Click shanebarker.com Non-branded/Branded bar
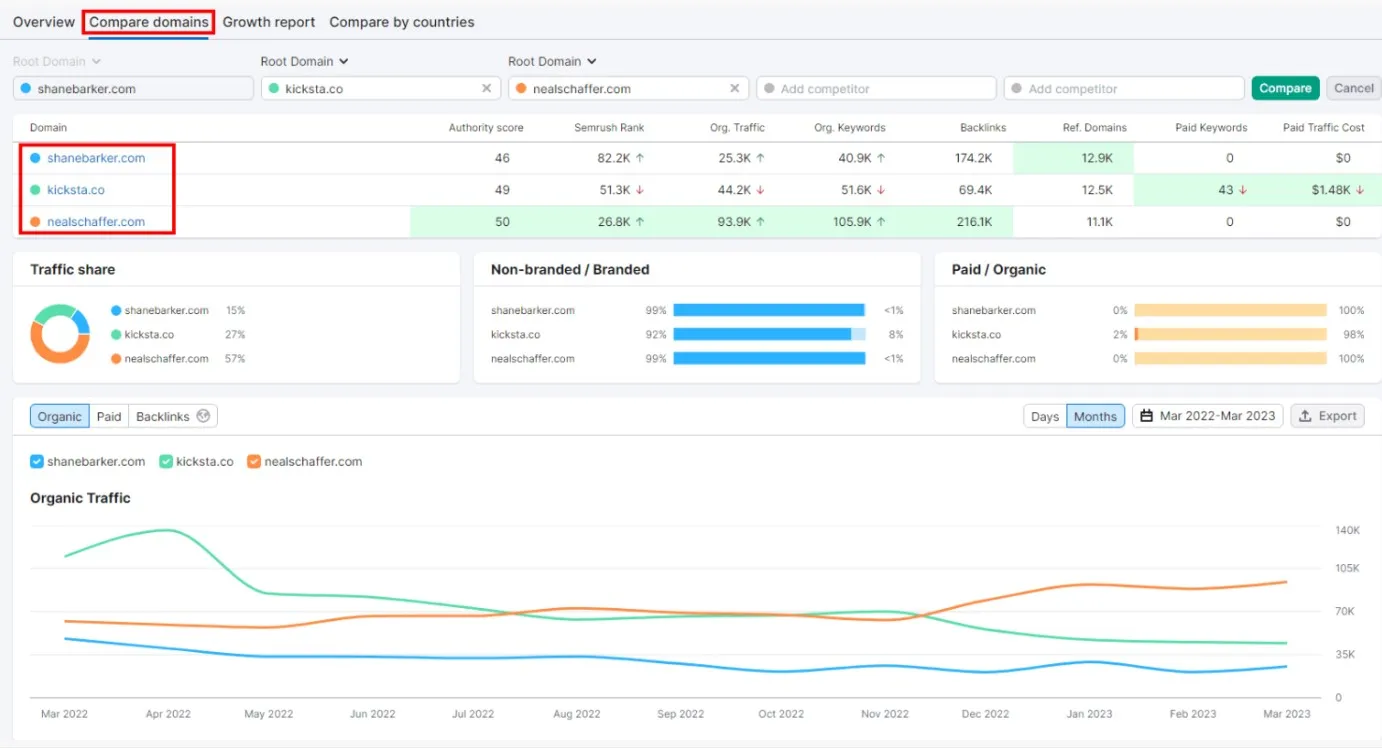 point(769,310)
